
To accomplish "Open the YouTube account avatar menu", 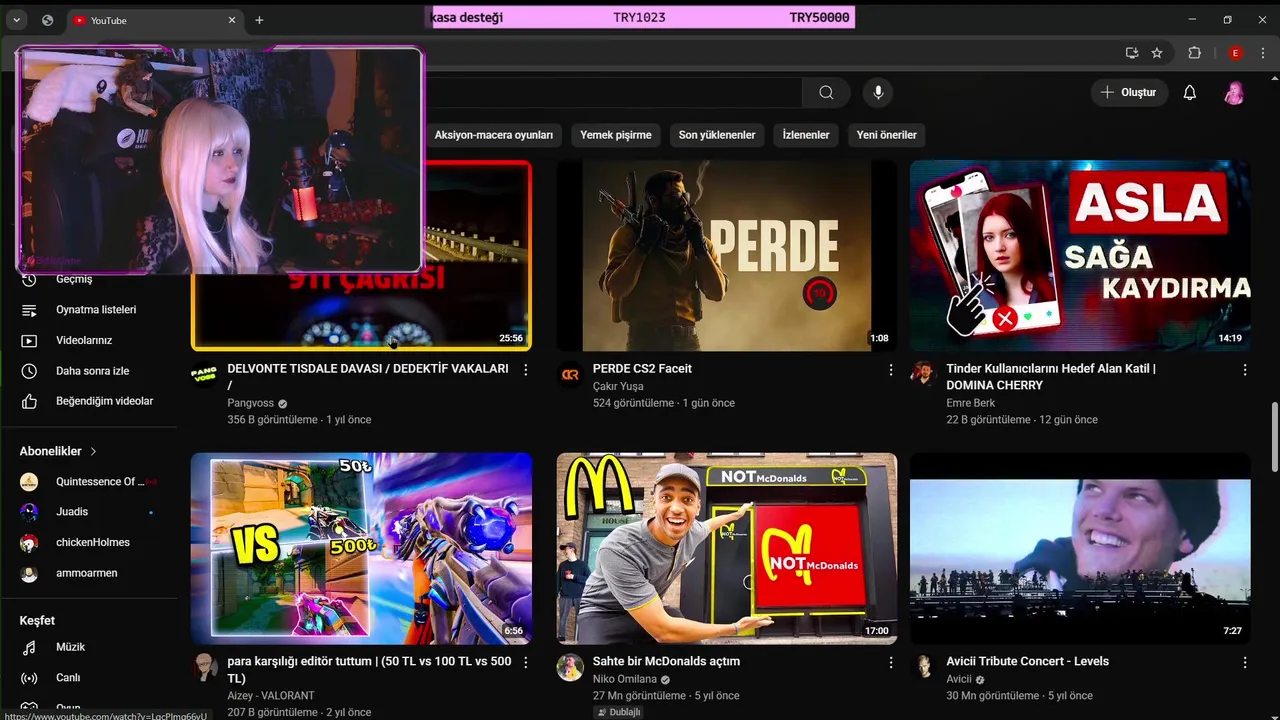I will click(1234, 93).
